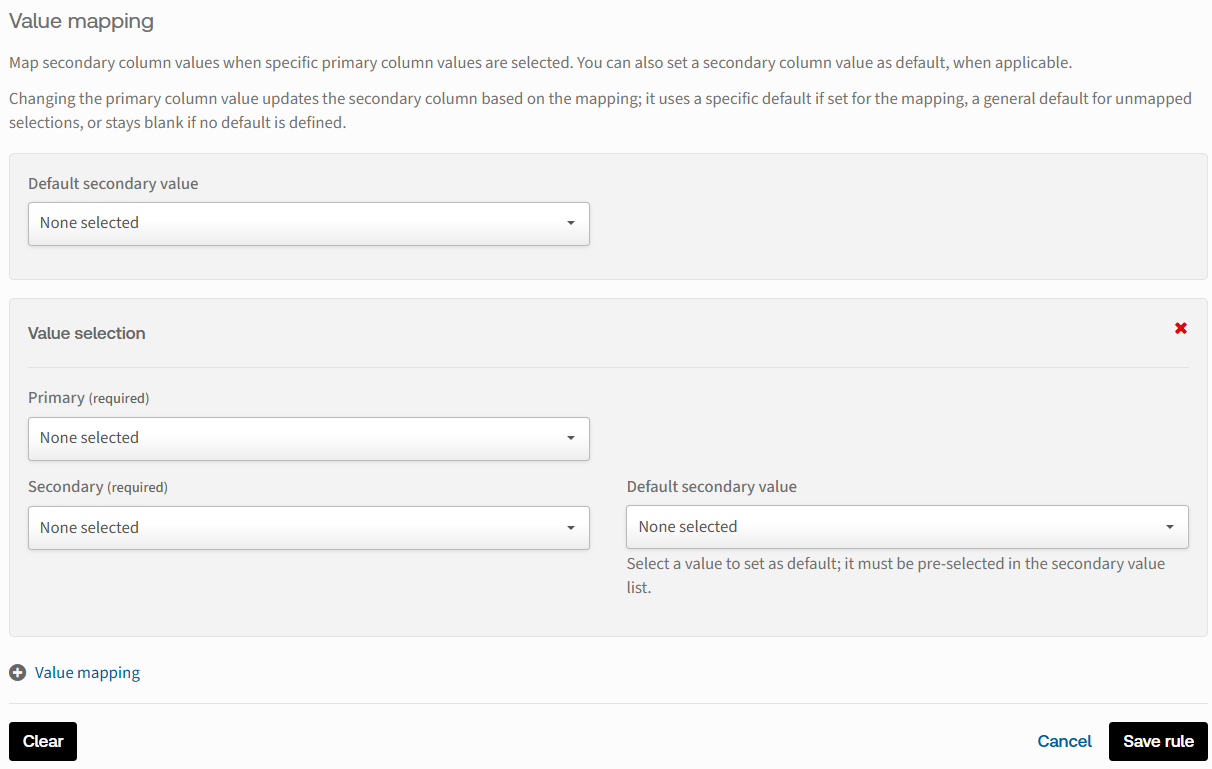Image resolution: width=1212 pixels, height=769 pixels.
Task: Open Default secondary value dropdown beside Secondary
Action: (x=906, y=527)
